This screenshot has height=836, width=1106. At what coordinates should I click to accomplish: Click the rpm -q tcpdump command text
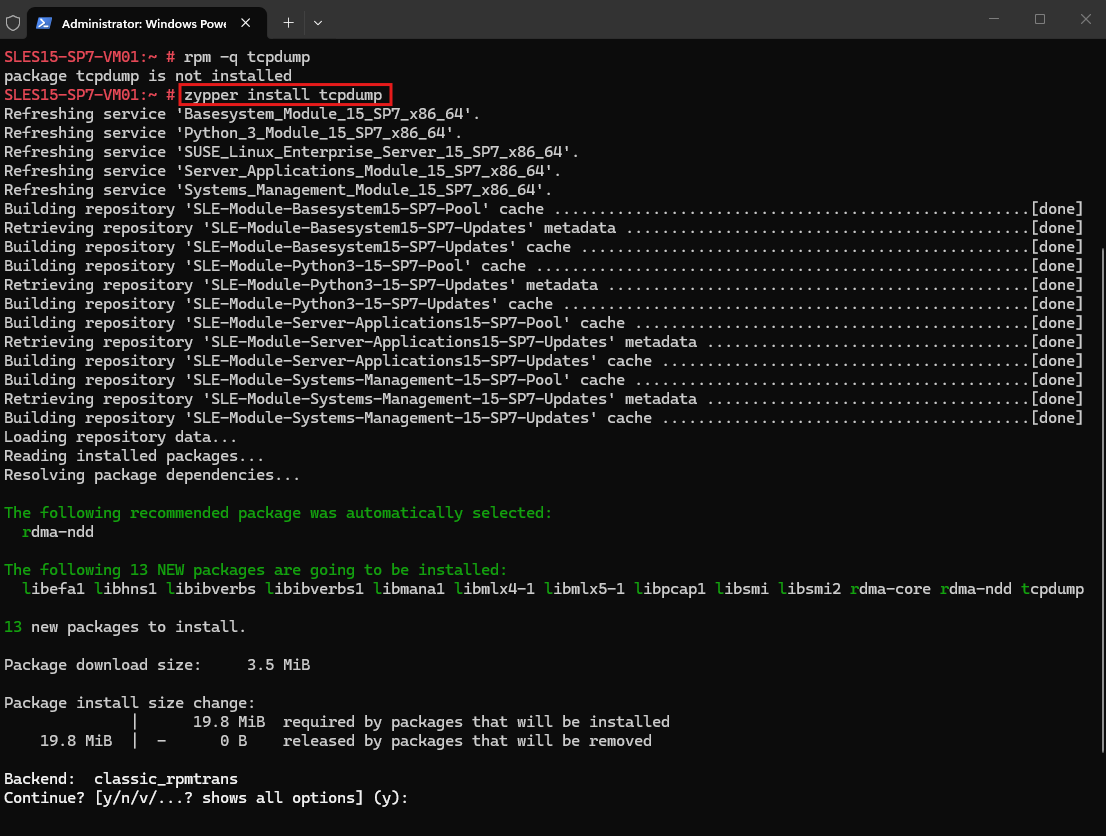tap(247, 57)
